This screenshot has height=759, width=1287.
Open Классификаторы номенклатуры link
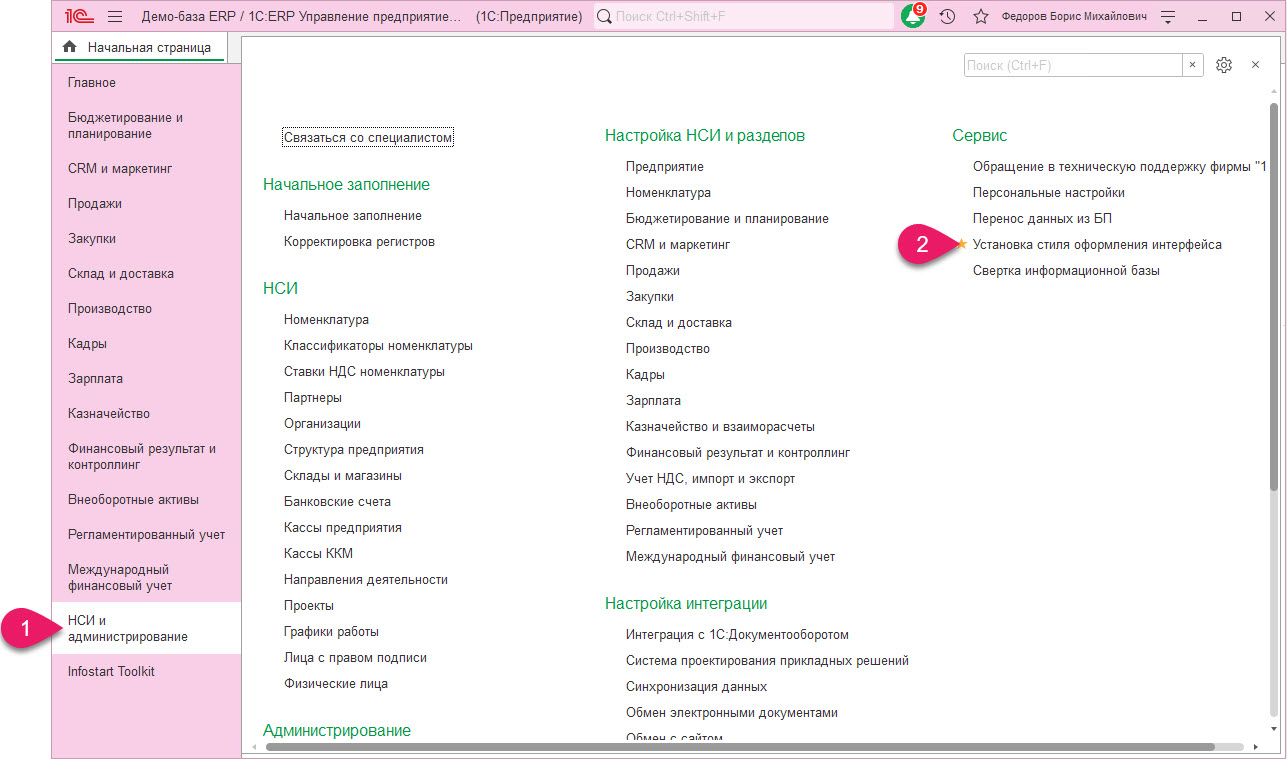[378, 346]
